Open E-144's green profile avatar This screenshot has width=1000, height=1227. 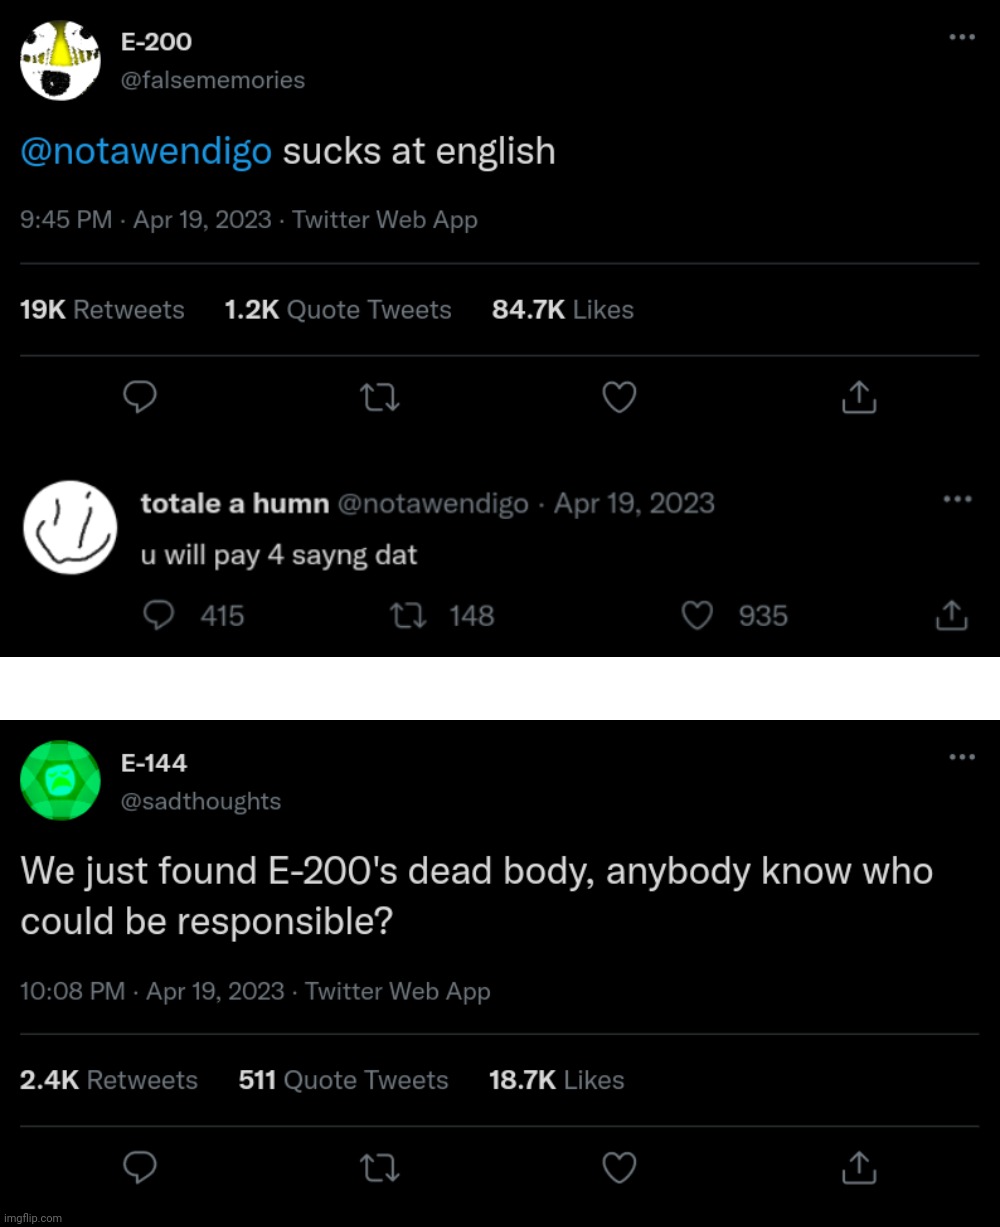pyautogui.click(x=60, y=780)
